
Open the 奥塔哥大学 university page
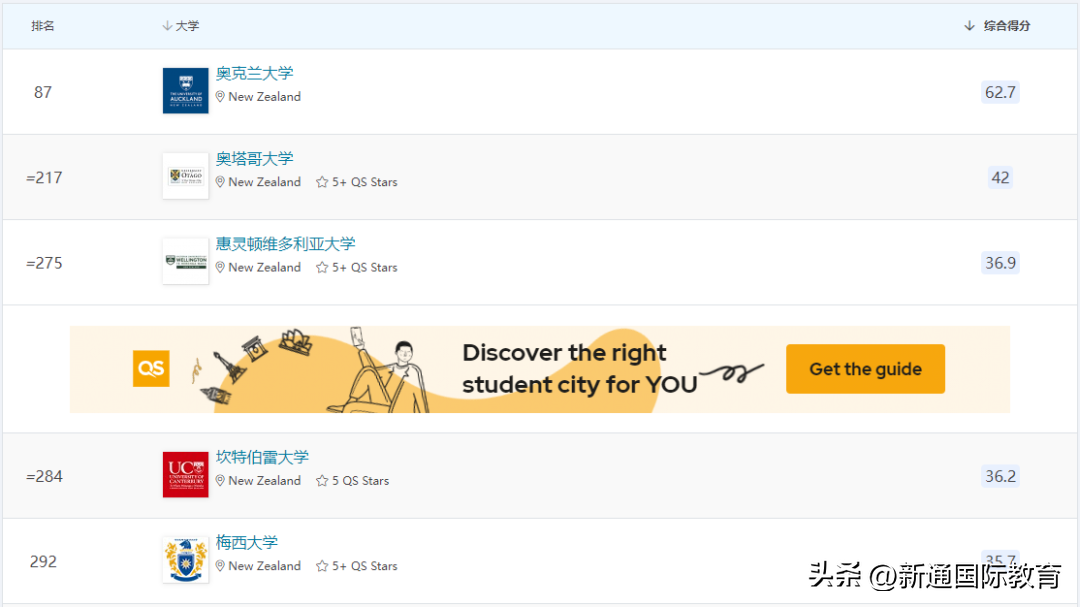[253, 158]
